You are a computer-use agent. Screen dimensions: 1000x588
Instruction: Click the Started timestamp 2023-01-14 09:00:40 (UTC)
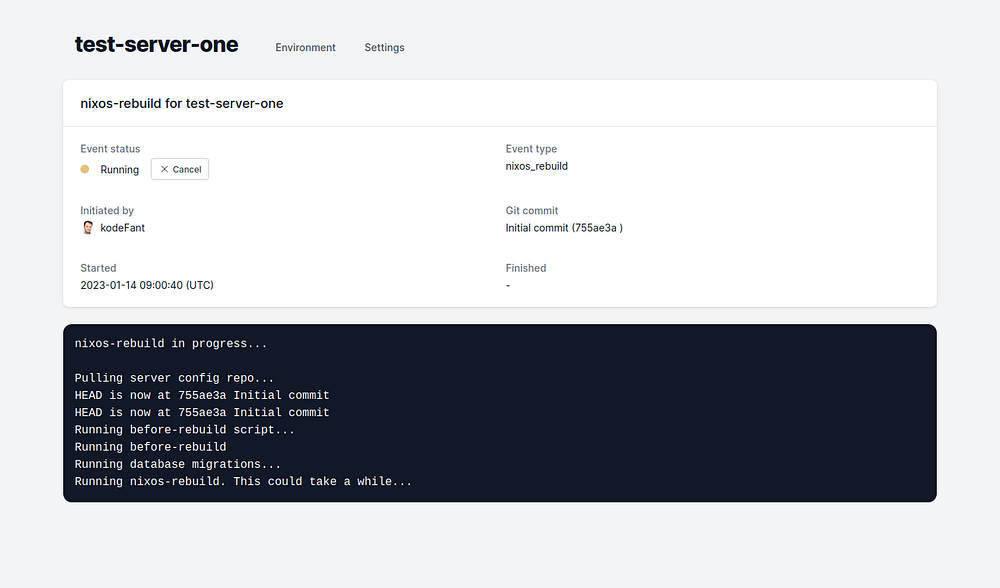(x=147, y=285)
